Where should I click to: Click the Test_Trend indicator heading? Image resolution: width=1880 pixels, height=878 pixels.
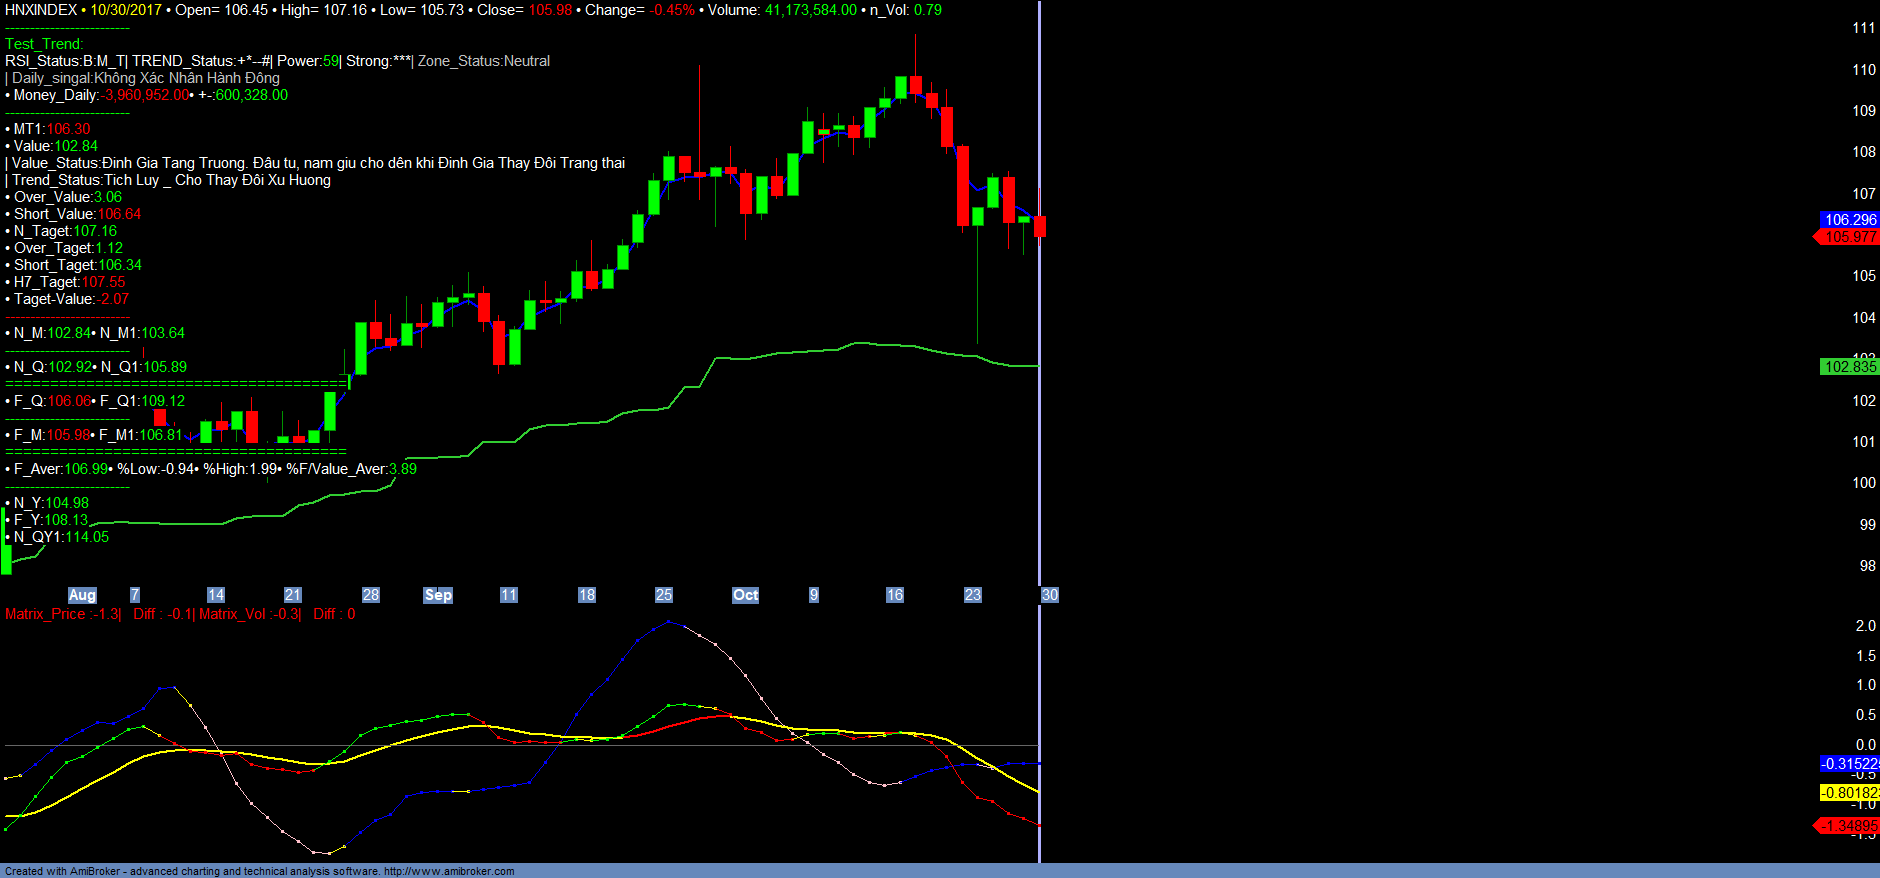44,44
